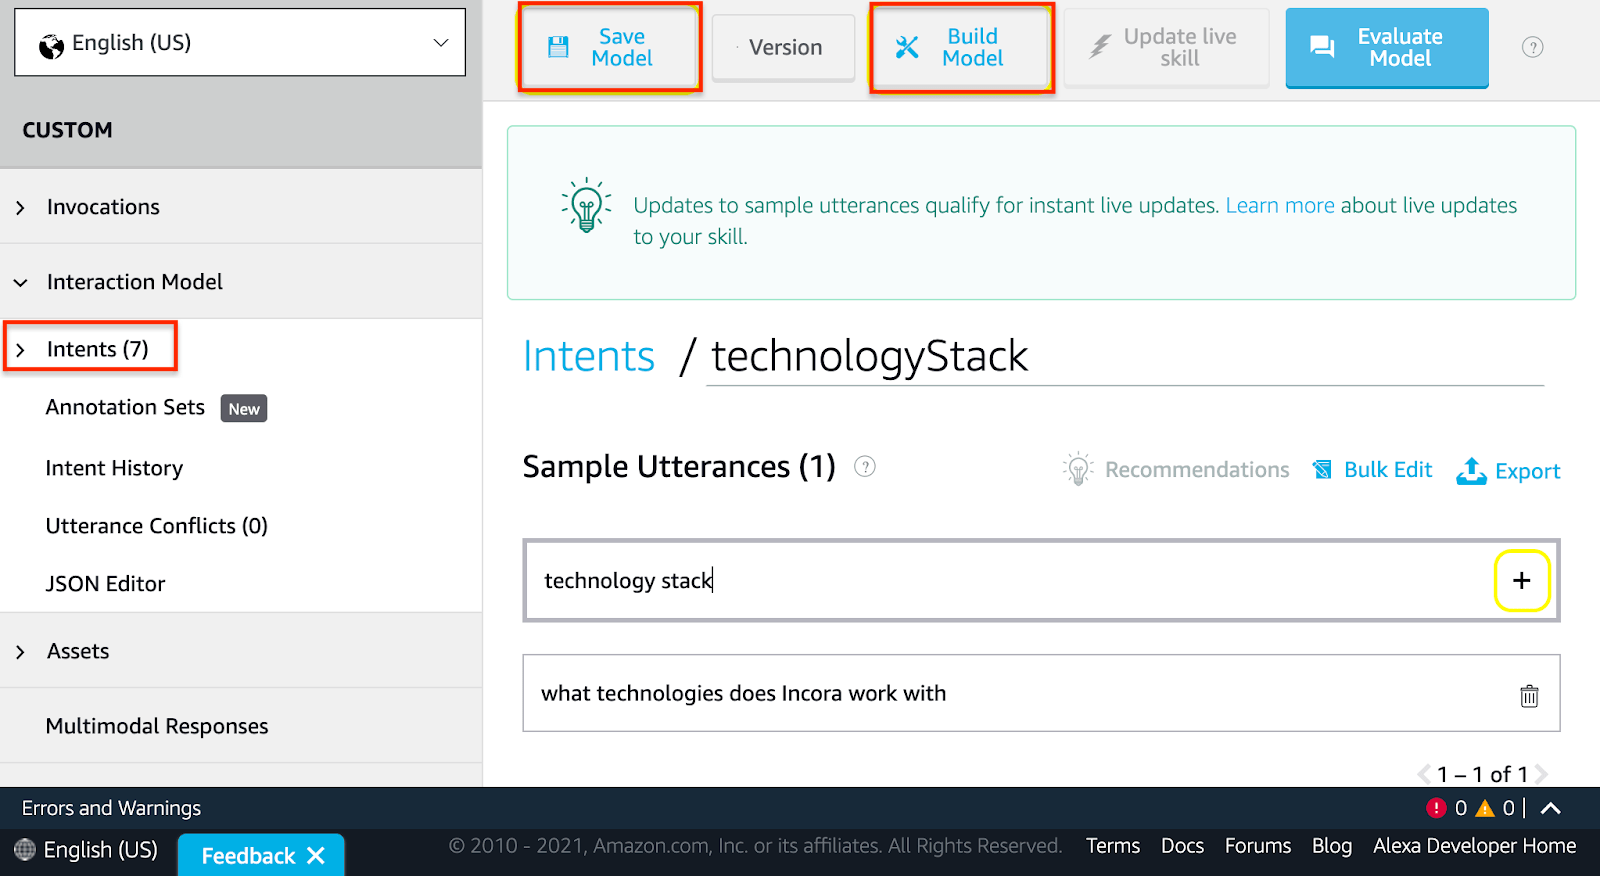Open the Learn more link
This screenshot has height=876, width=1600.
point(1280,206)
